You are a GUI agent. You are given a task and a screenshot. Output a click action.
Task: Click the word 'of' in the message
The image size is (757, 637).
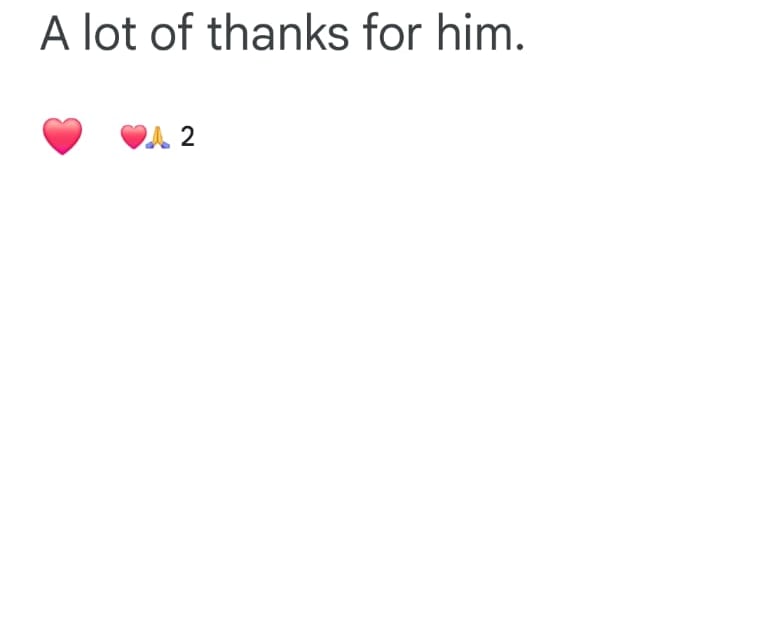[x=172, y=33]
